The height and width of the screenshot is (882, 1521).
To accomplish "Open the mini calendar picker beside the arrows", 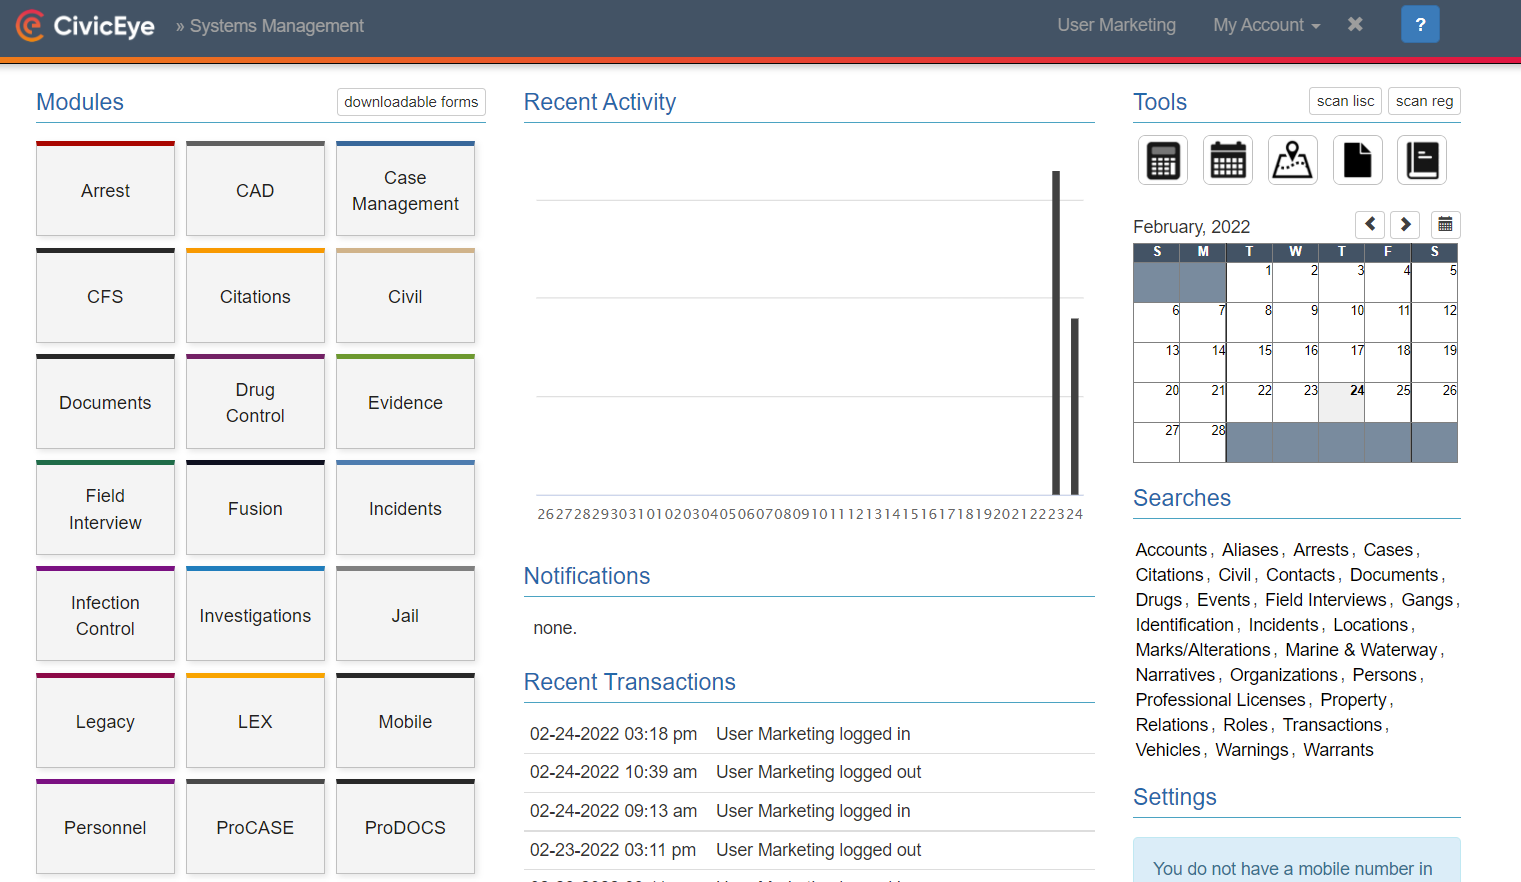I will pos(1445,224).
